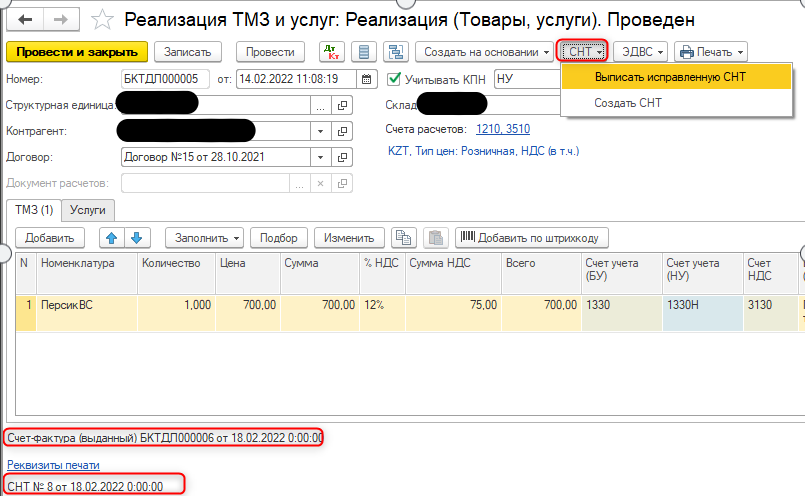Add document to favorites with star icon
Screen dimensions: 805x496
pos(102,20)
